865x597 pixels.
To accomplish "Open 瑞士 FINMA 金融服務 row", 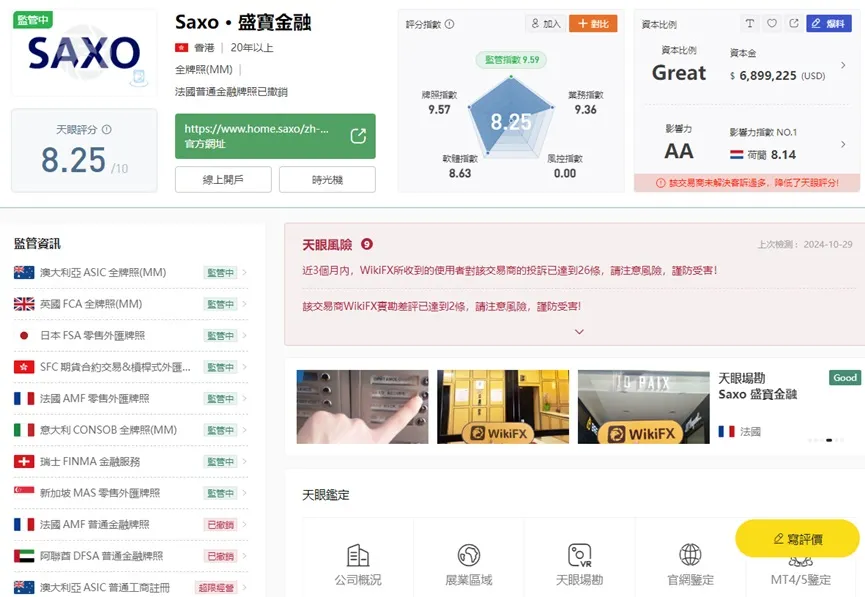I will tap(131, 461).
